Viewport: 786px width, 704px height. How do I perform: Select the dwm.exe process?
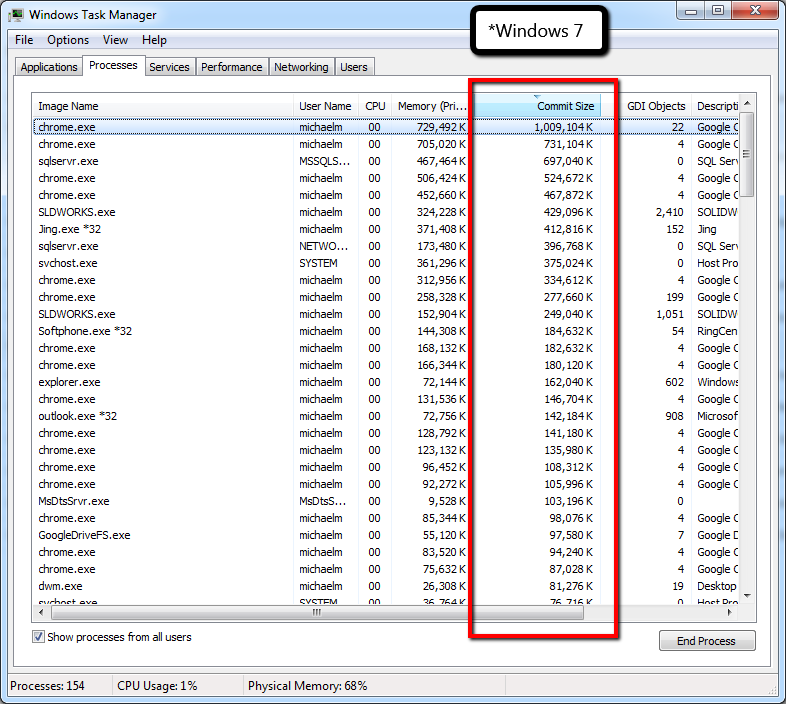click(386, 586)
